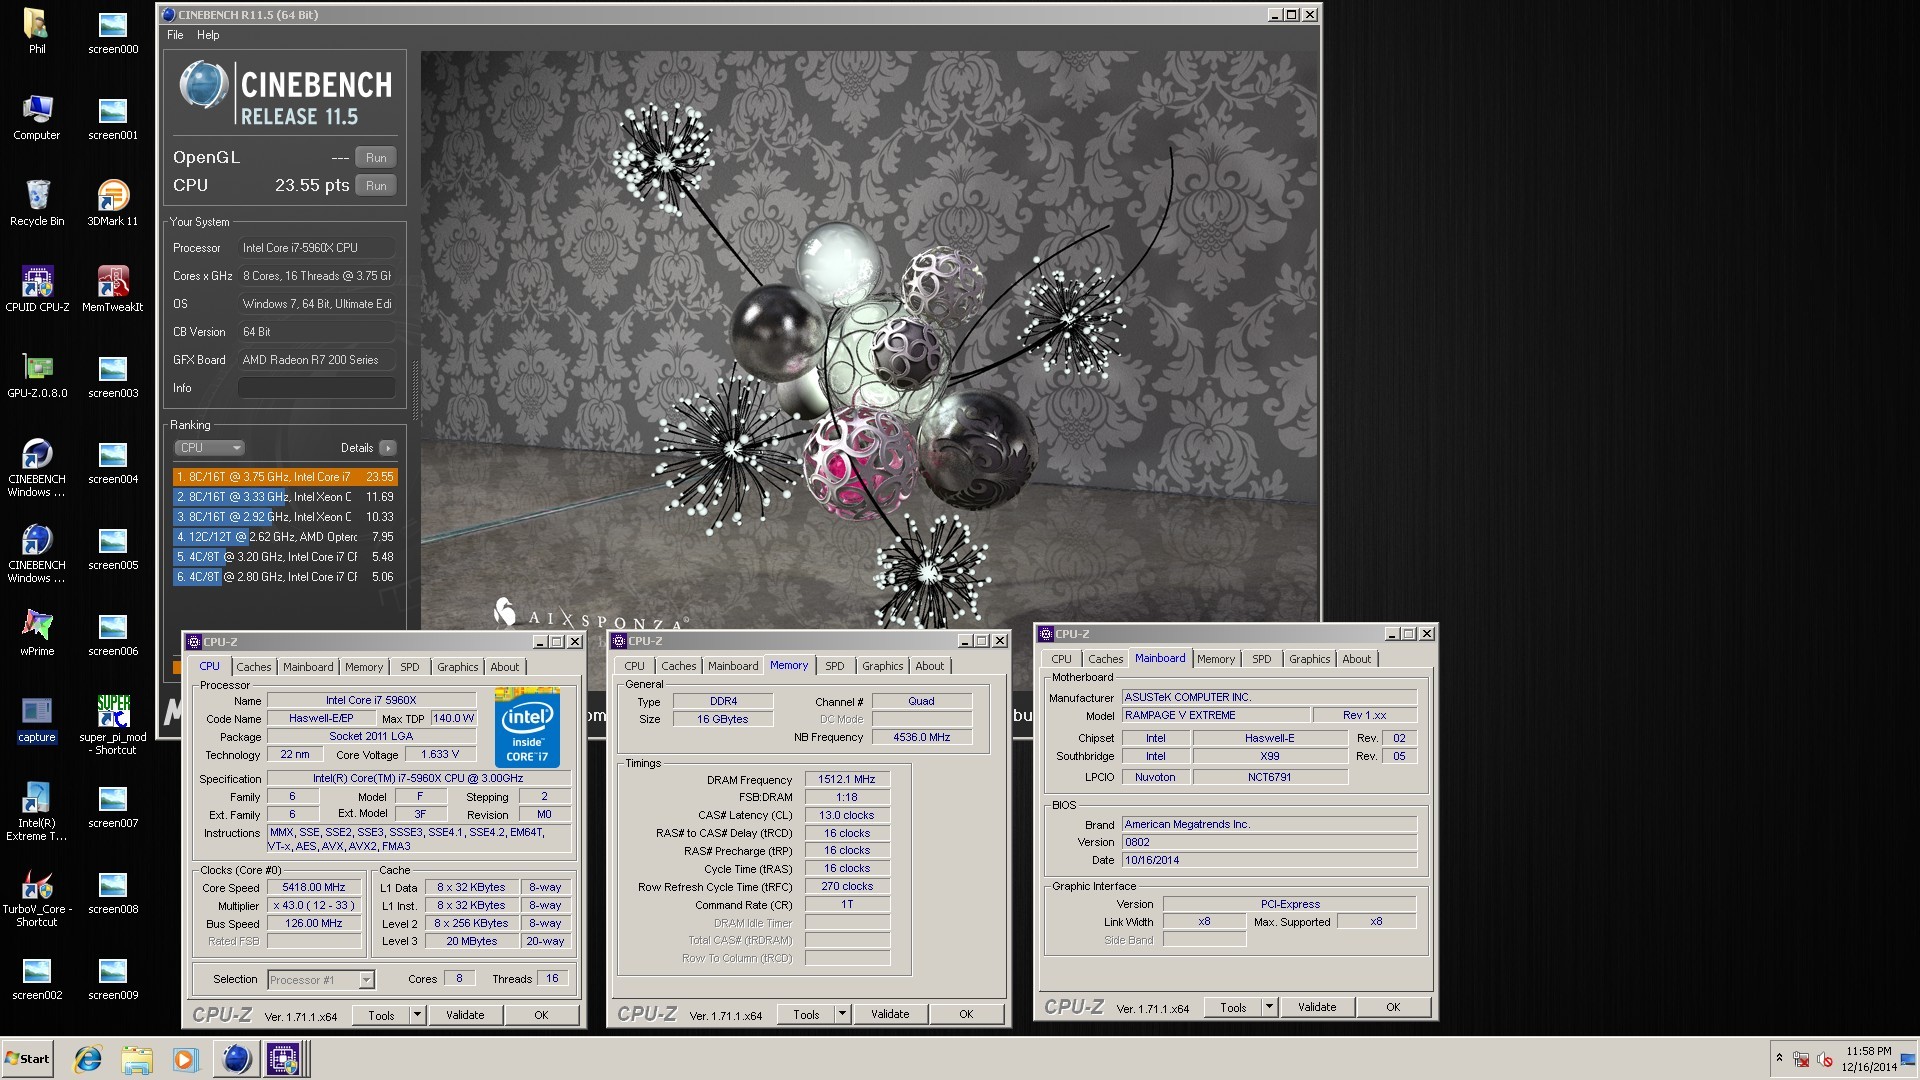This screenshot has height=1080, width=1920.
Task: Launch MemTweakIt desktop shortcut
Action: tap(113, 289)
